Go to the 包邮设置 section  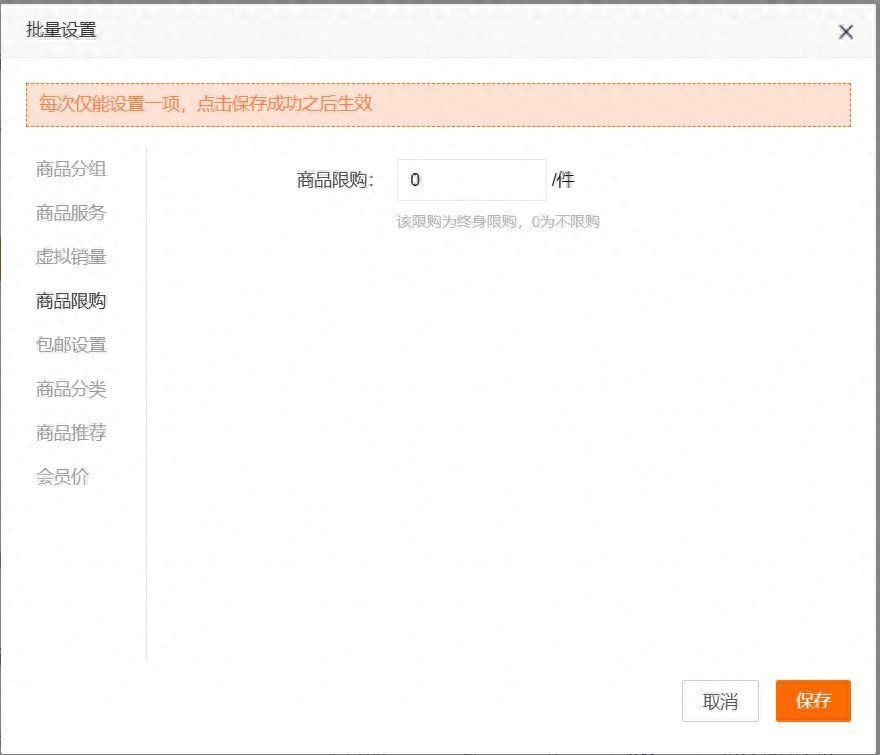71,345
